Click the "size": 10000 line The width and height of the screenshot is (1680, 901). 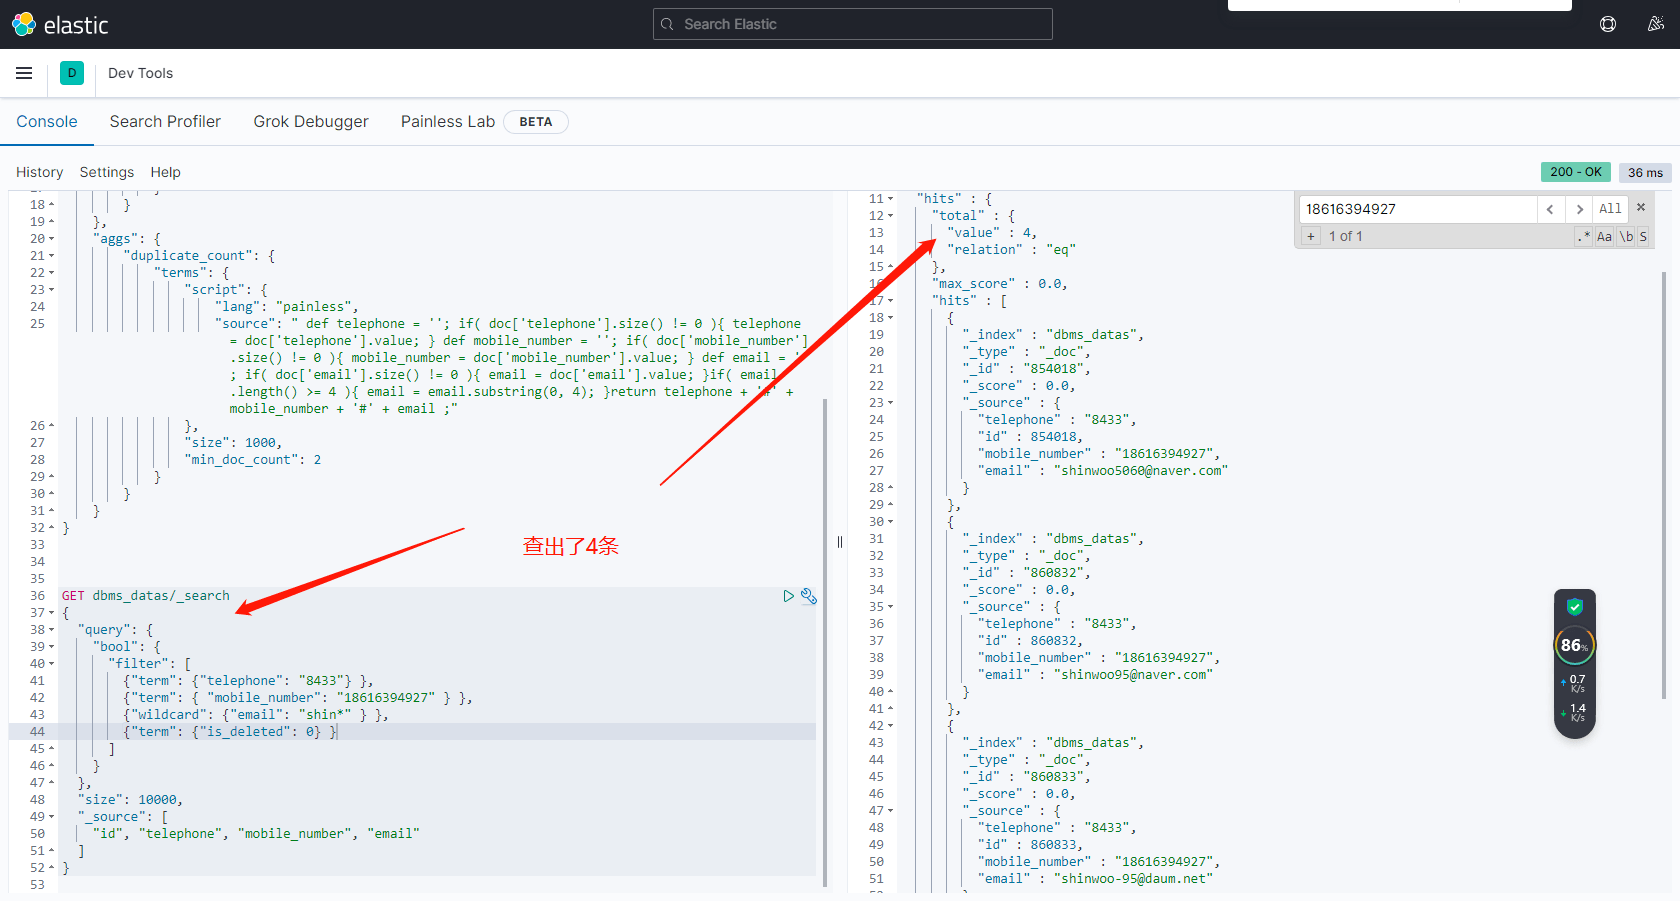[130, 800]
